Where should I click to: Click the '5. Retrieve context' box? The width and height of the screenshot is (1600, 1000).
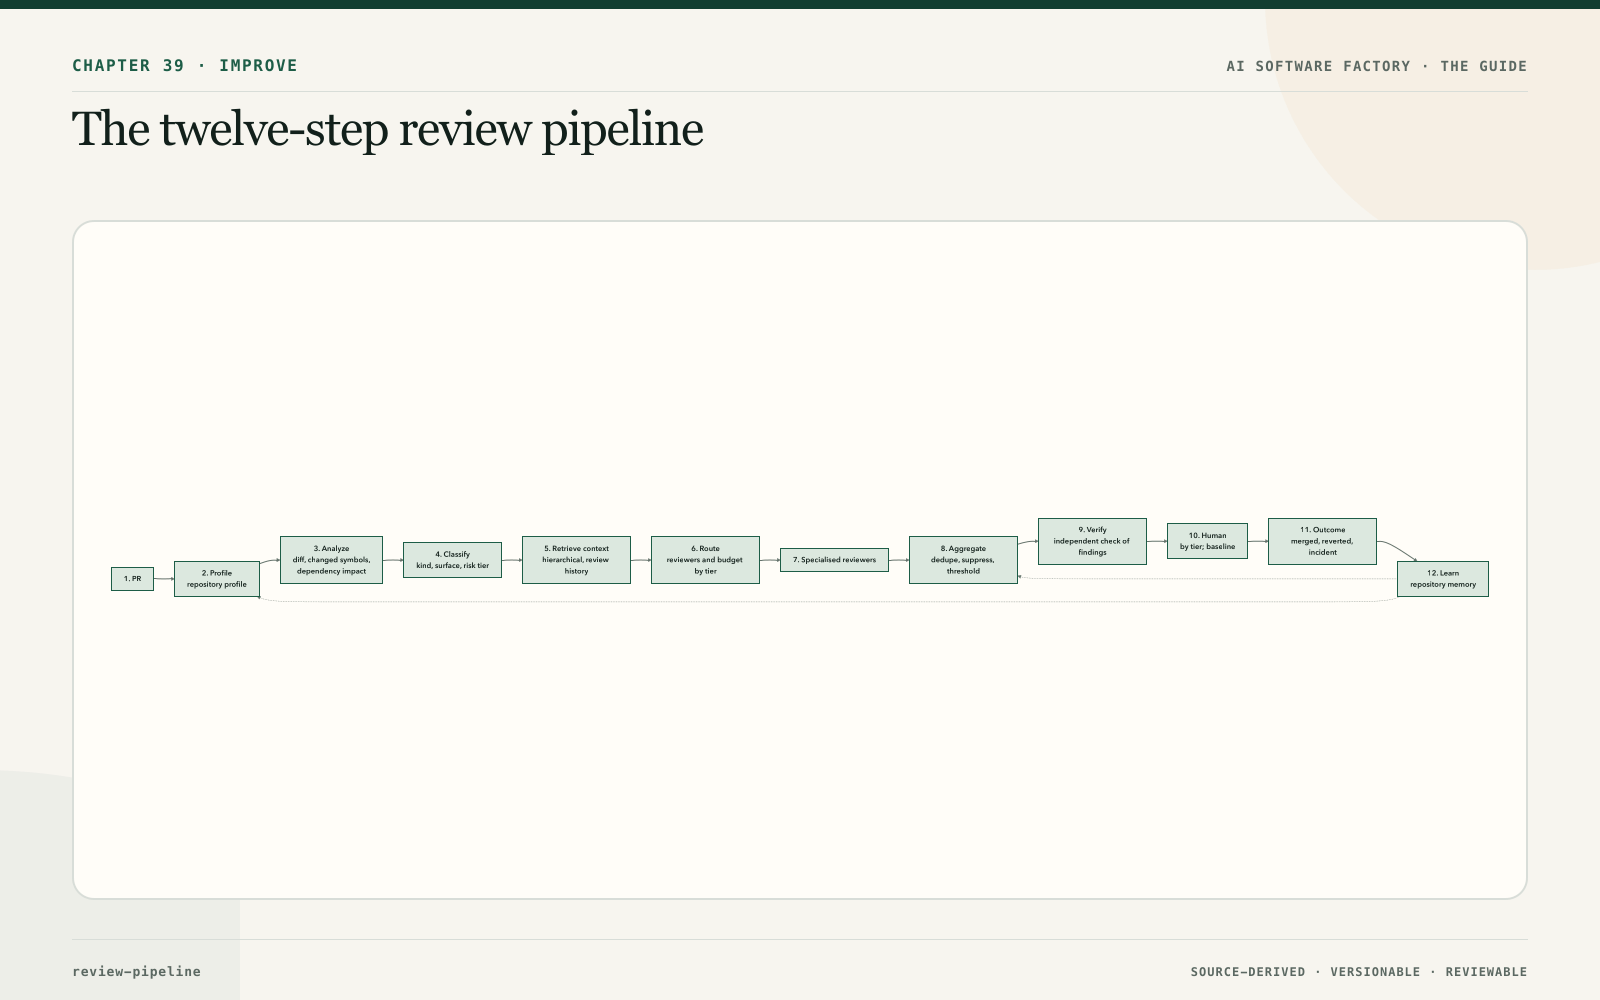pyautogui.click(x=576, y=560)
